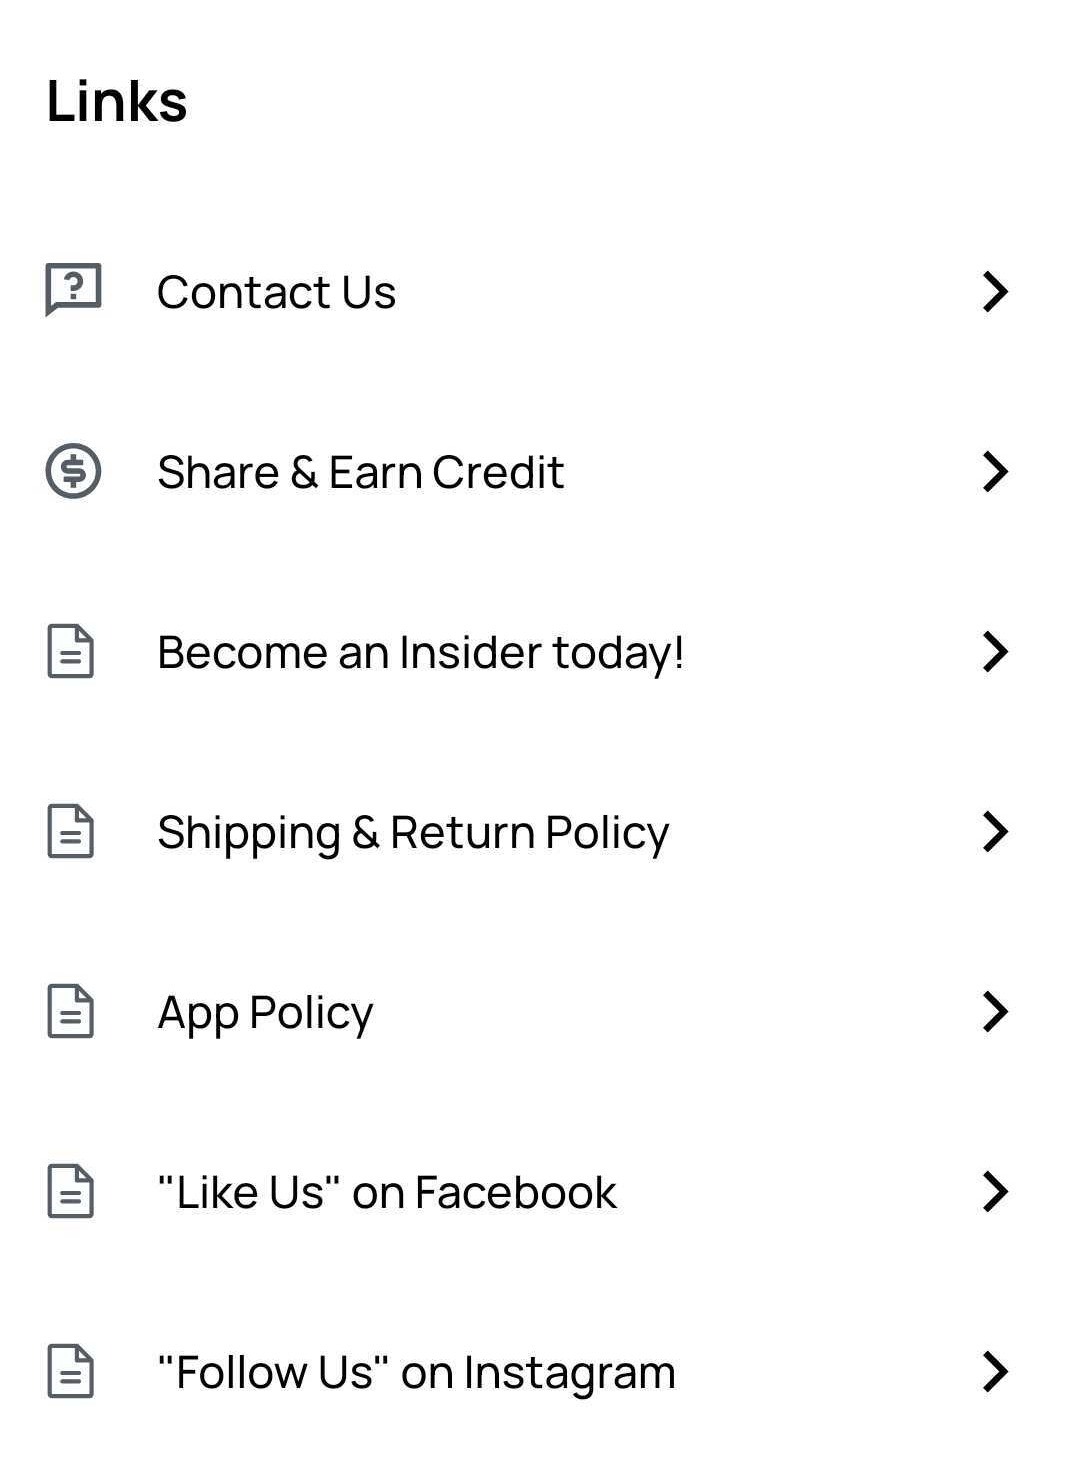Click document icon beside Become an Insider
This screenshot has width=1080, height=1470.
click(71, 652)
